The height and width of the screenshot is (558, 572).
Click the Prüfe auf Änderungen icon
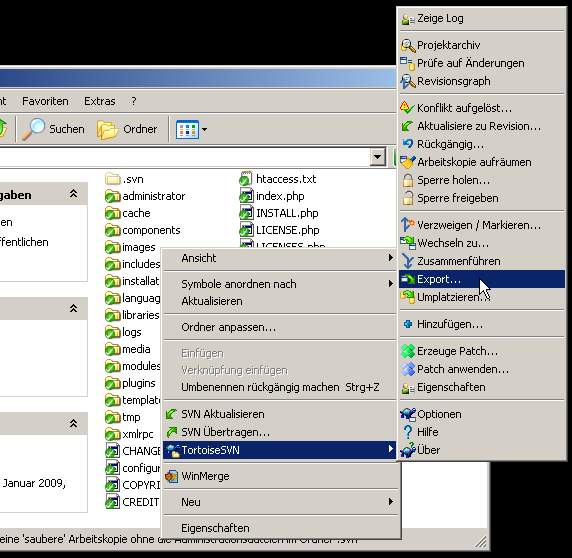point(407,63)
